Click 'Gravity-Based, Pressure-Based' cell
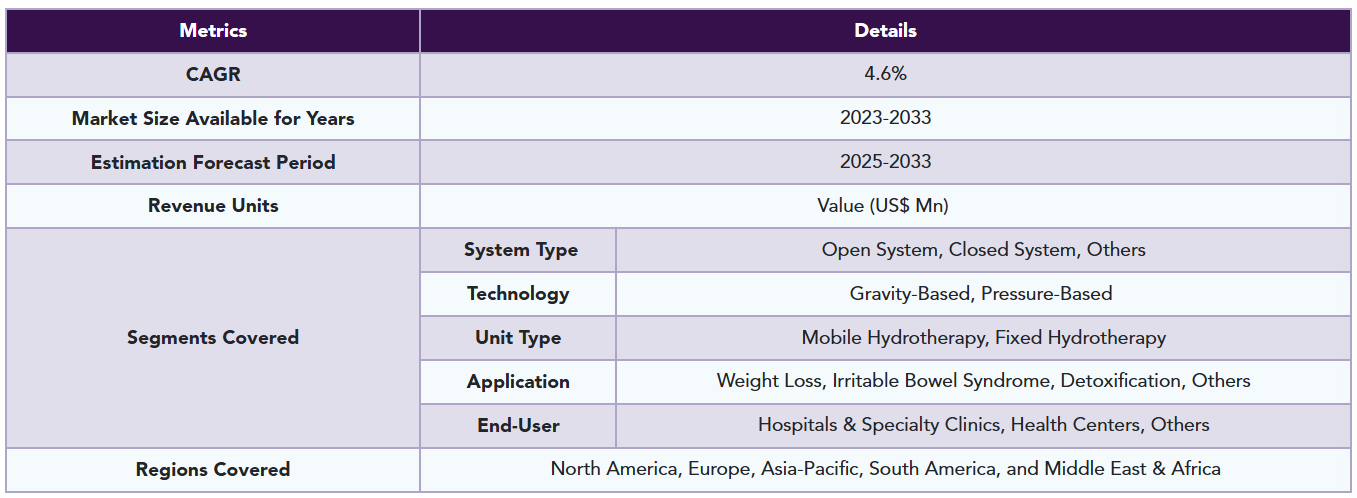 click(x=983, y=294)
